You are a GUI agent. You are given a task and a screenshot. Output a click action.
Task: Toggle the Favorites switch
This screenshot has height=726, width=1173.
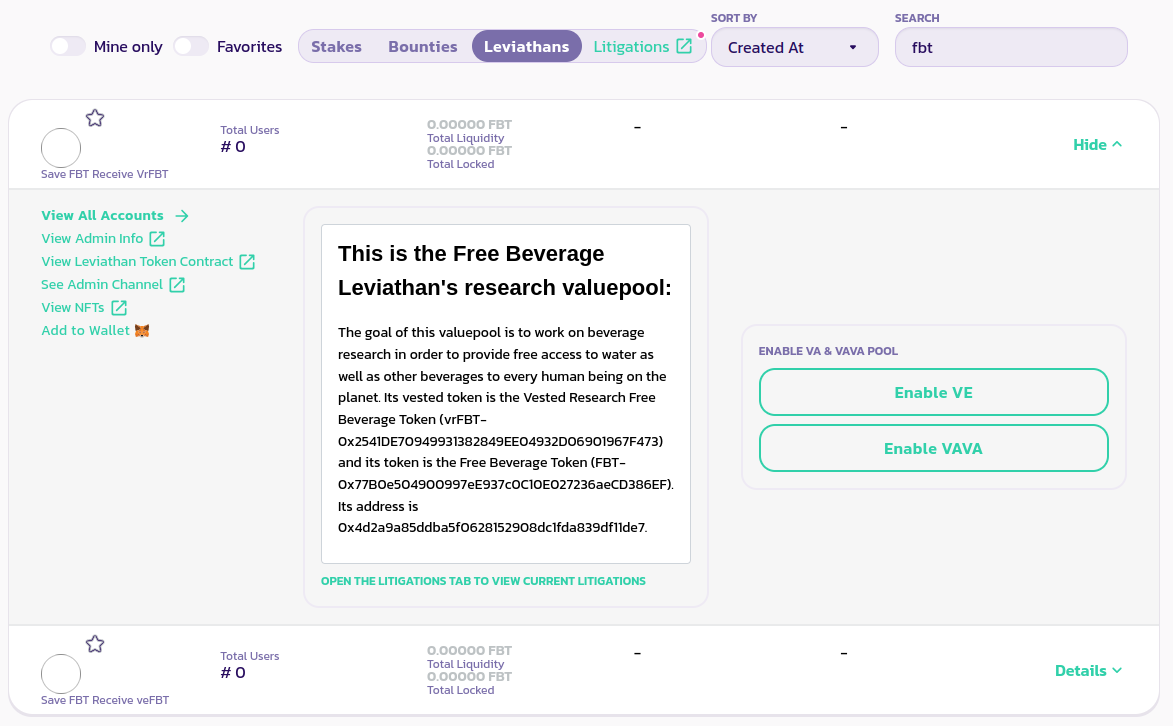[191, 46]
